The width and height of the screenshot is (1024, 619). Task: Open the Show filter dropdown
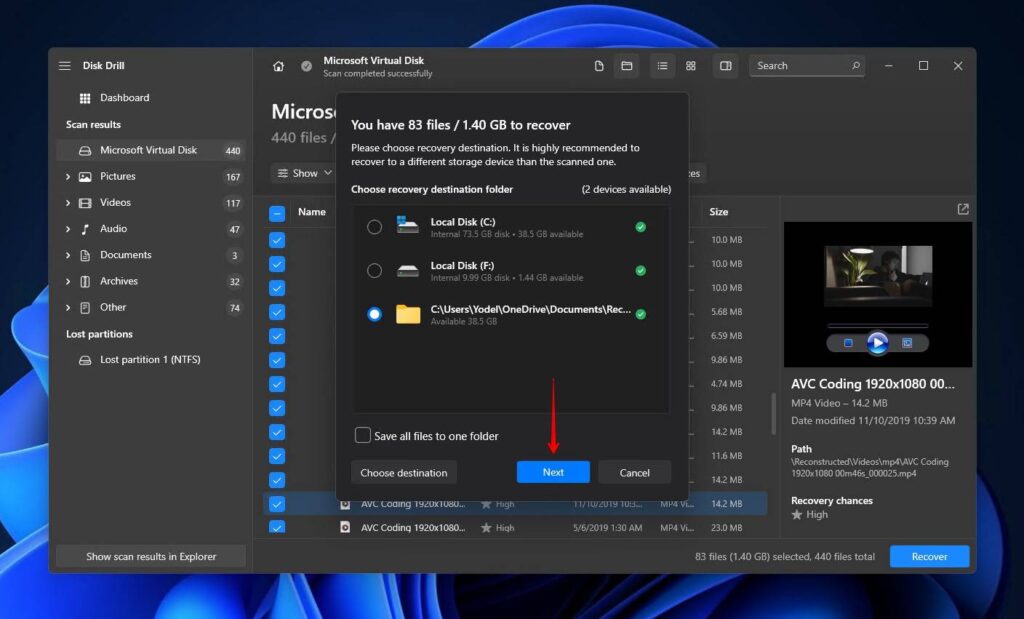[304, 173]
